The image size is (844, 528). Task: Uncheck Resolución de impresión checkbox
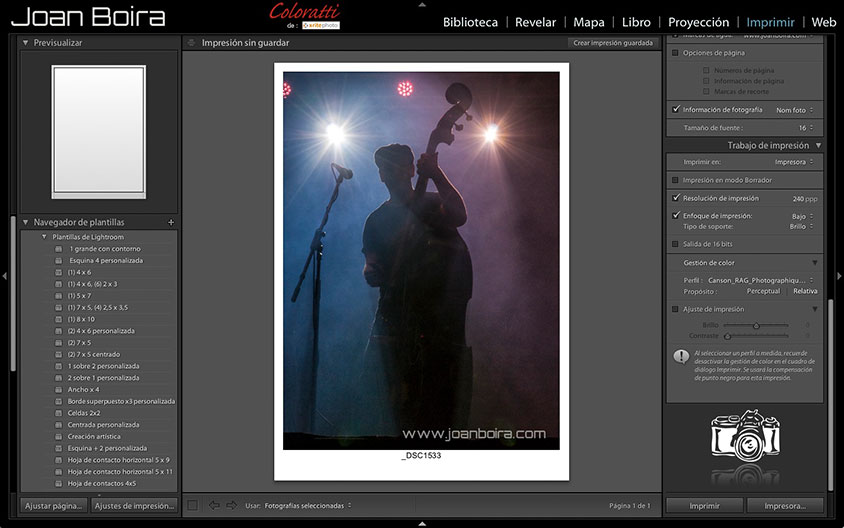click(x=676, y=198)
